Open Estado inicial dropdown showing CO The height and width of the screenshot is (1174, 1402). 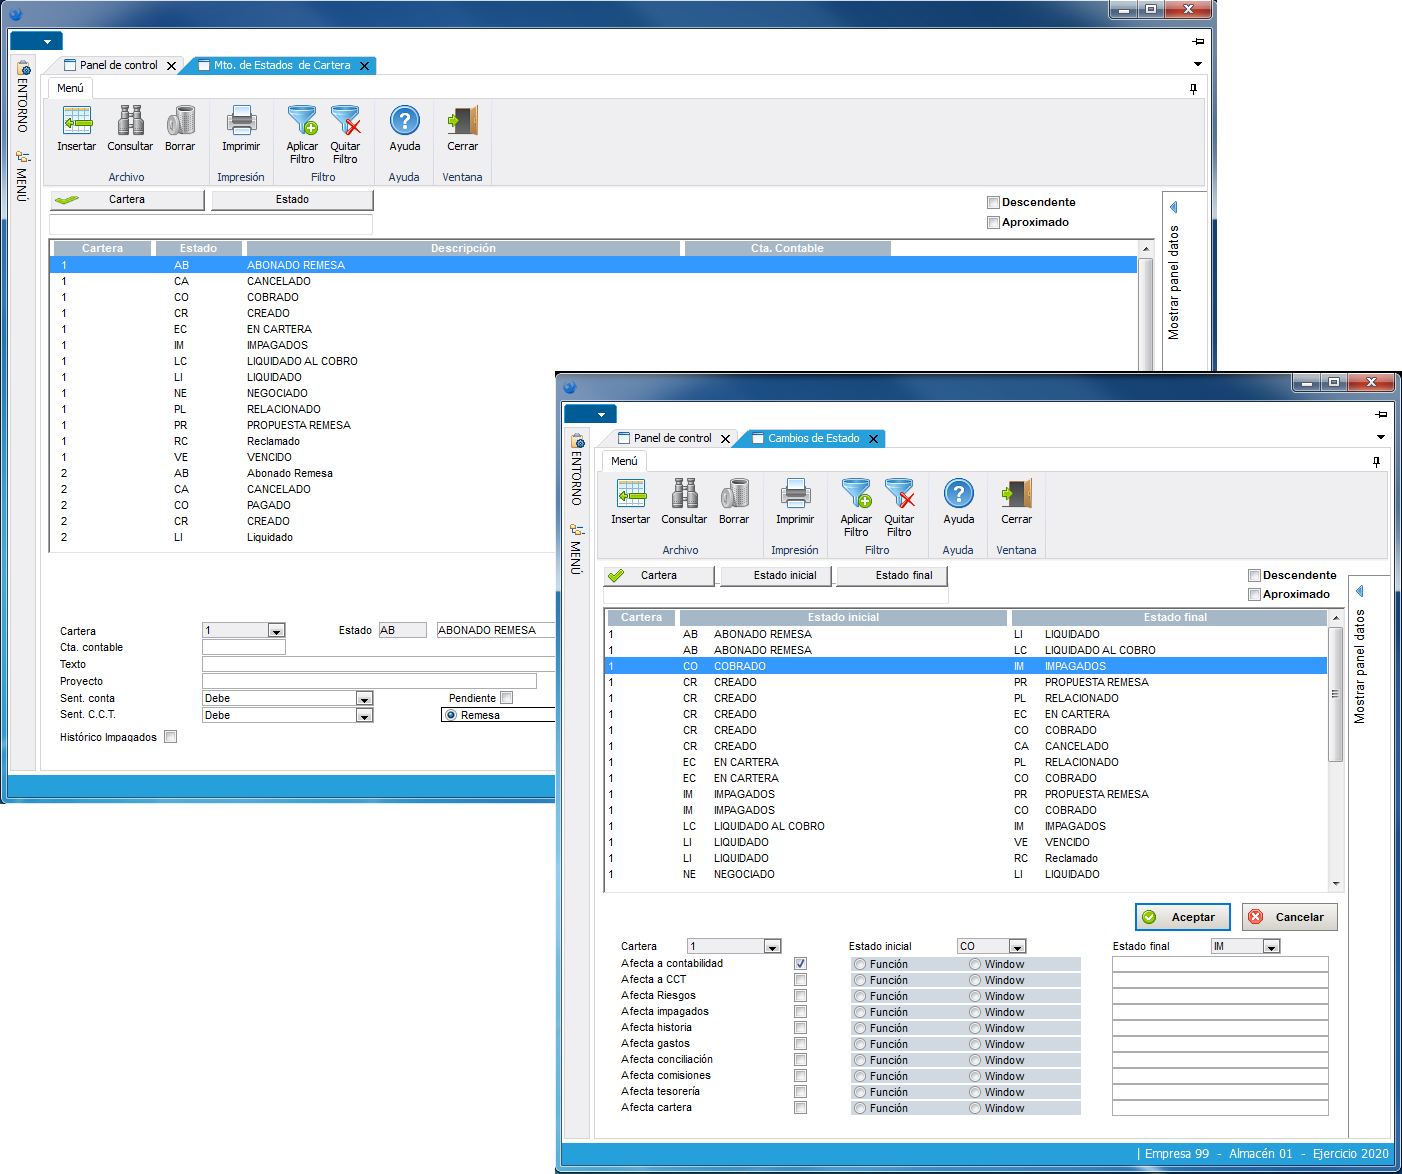pyautogui.click(x=1017, y=947)
